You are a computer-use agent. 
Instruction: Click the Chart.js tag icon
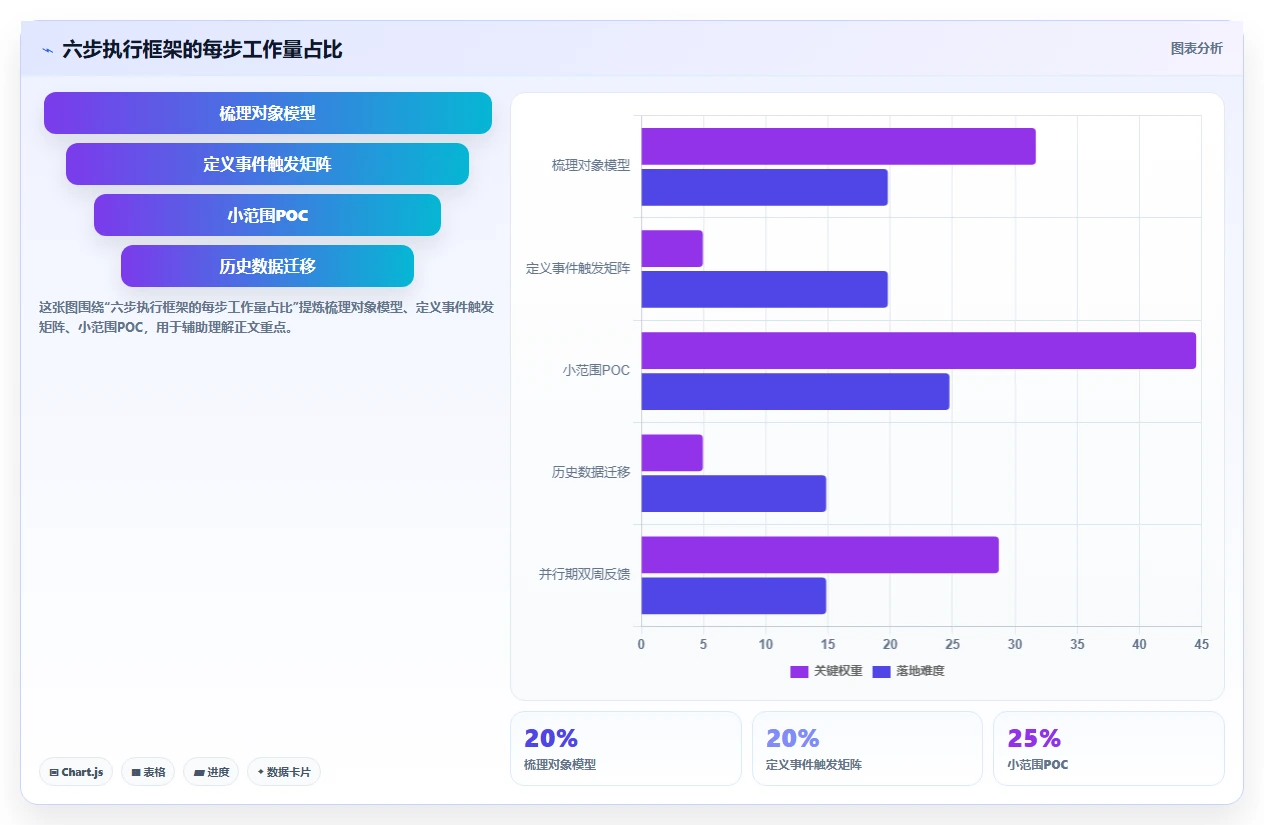(54, 772)
